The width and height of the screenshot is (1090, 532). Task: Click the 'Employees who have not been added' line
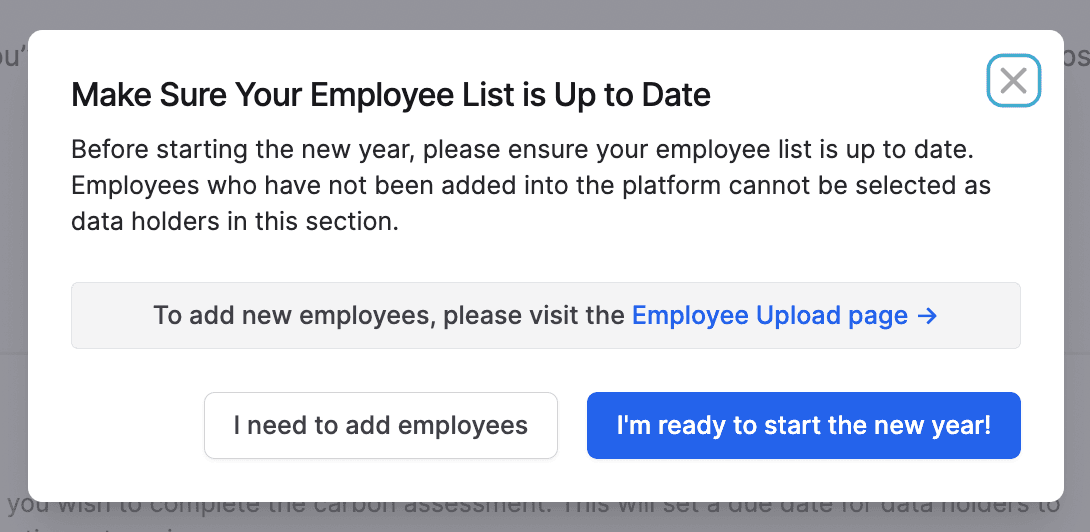[530, 186]
